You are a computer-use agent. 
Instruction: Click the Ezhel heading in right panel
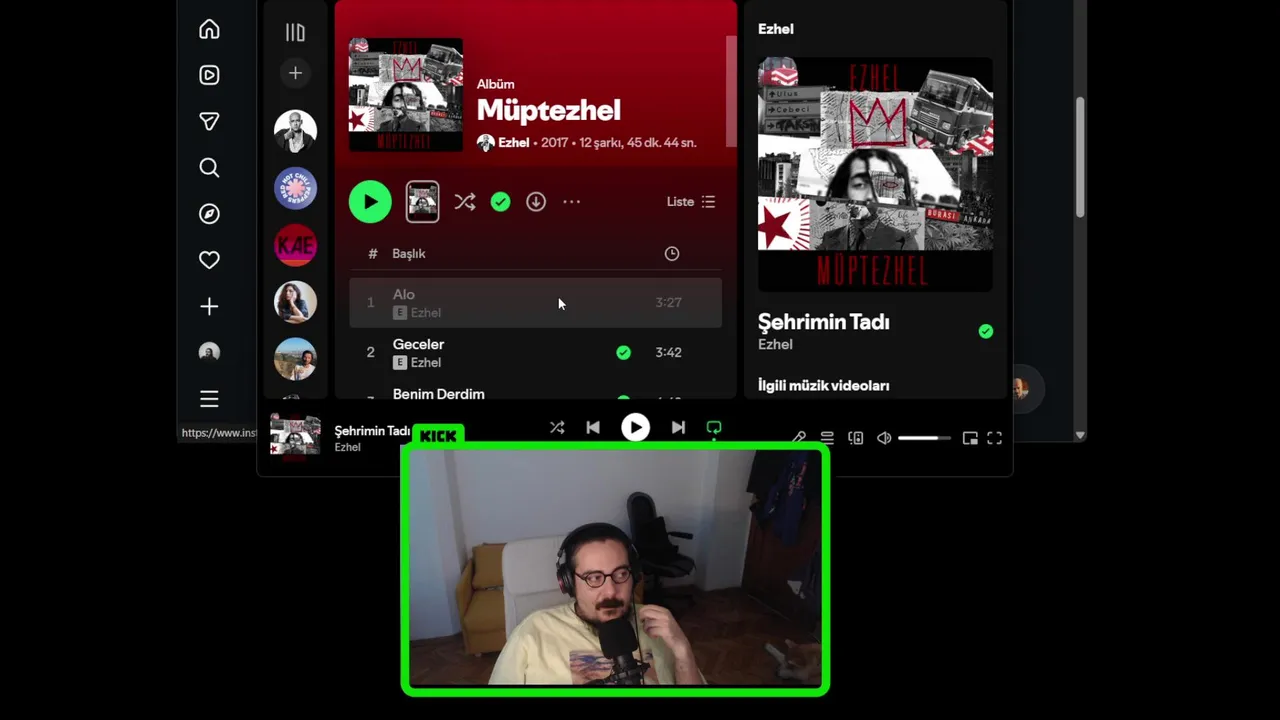coord(776,29)
